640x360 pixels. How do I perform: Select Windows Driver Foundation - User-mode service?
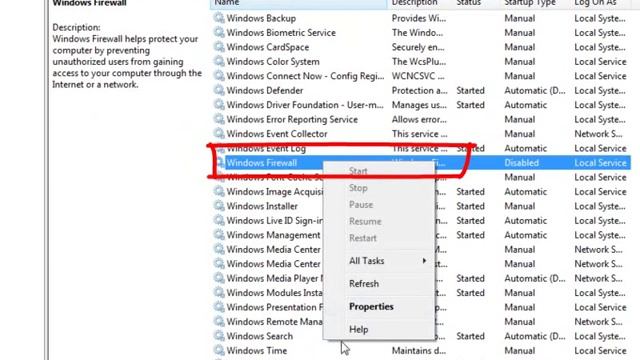305,105
